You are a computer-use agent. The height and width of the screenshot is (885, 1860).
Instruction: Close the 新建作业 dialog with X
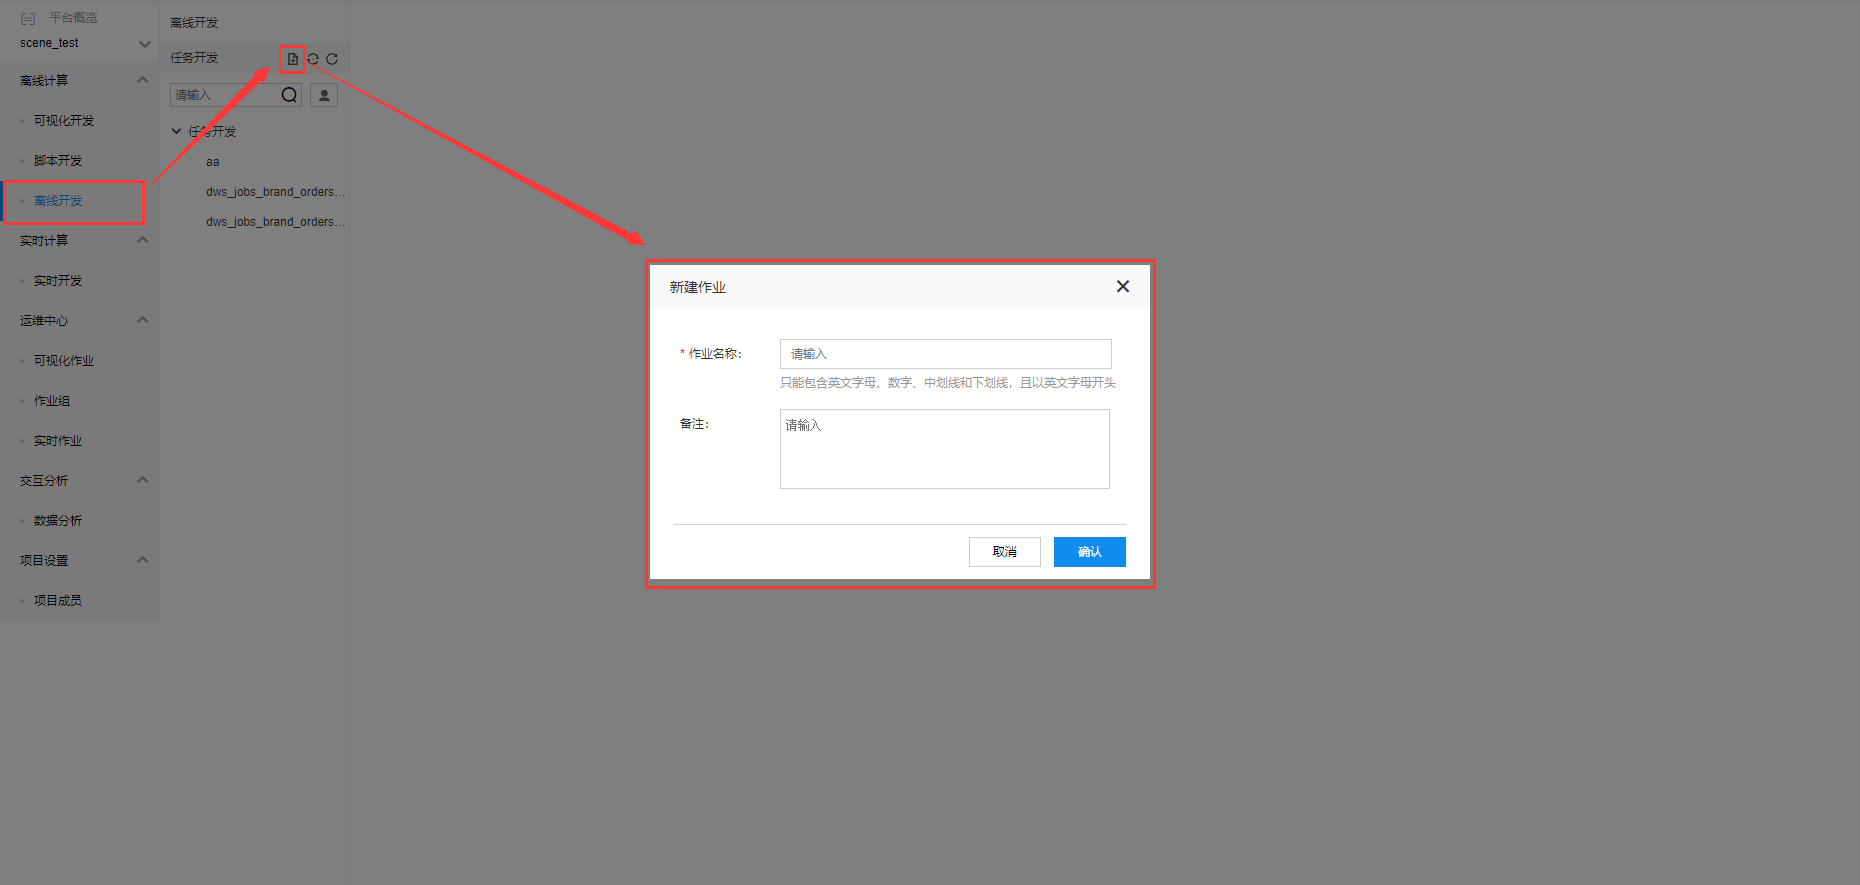(1122, 287)
